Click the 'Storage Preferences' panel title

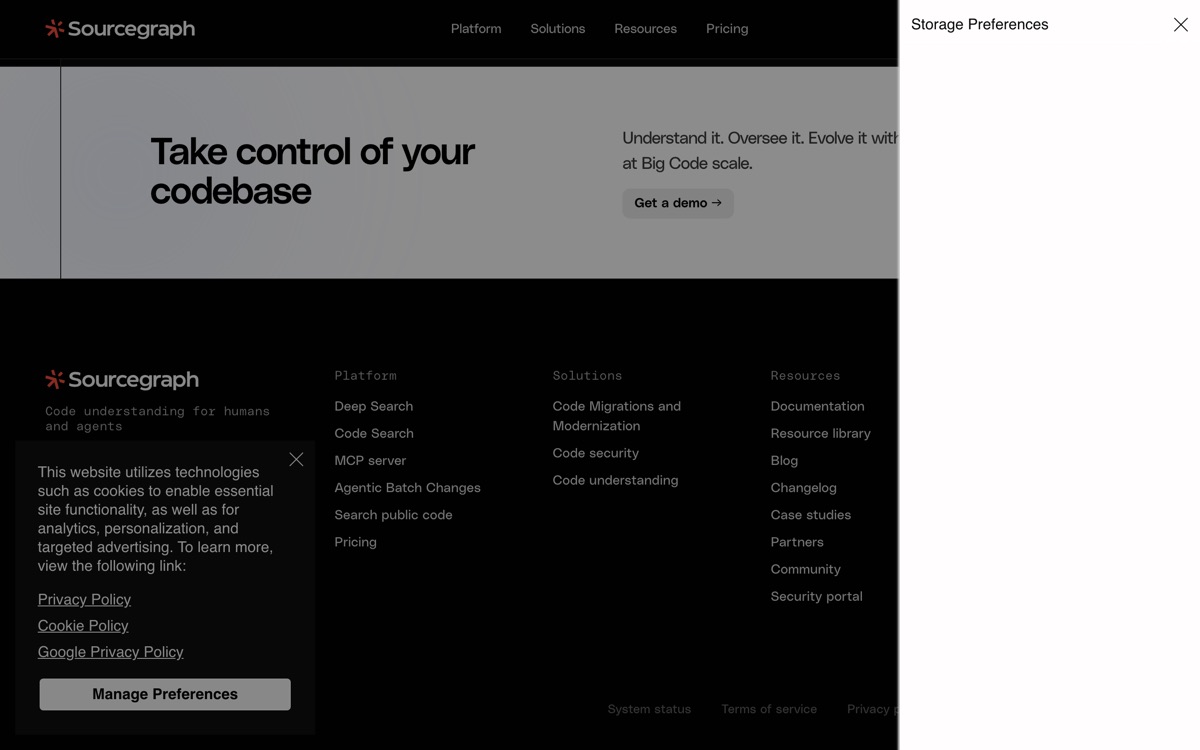coord(979,25)
